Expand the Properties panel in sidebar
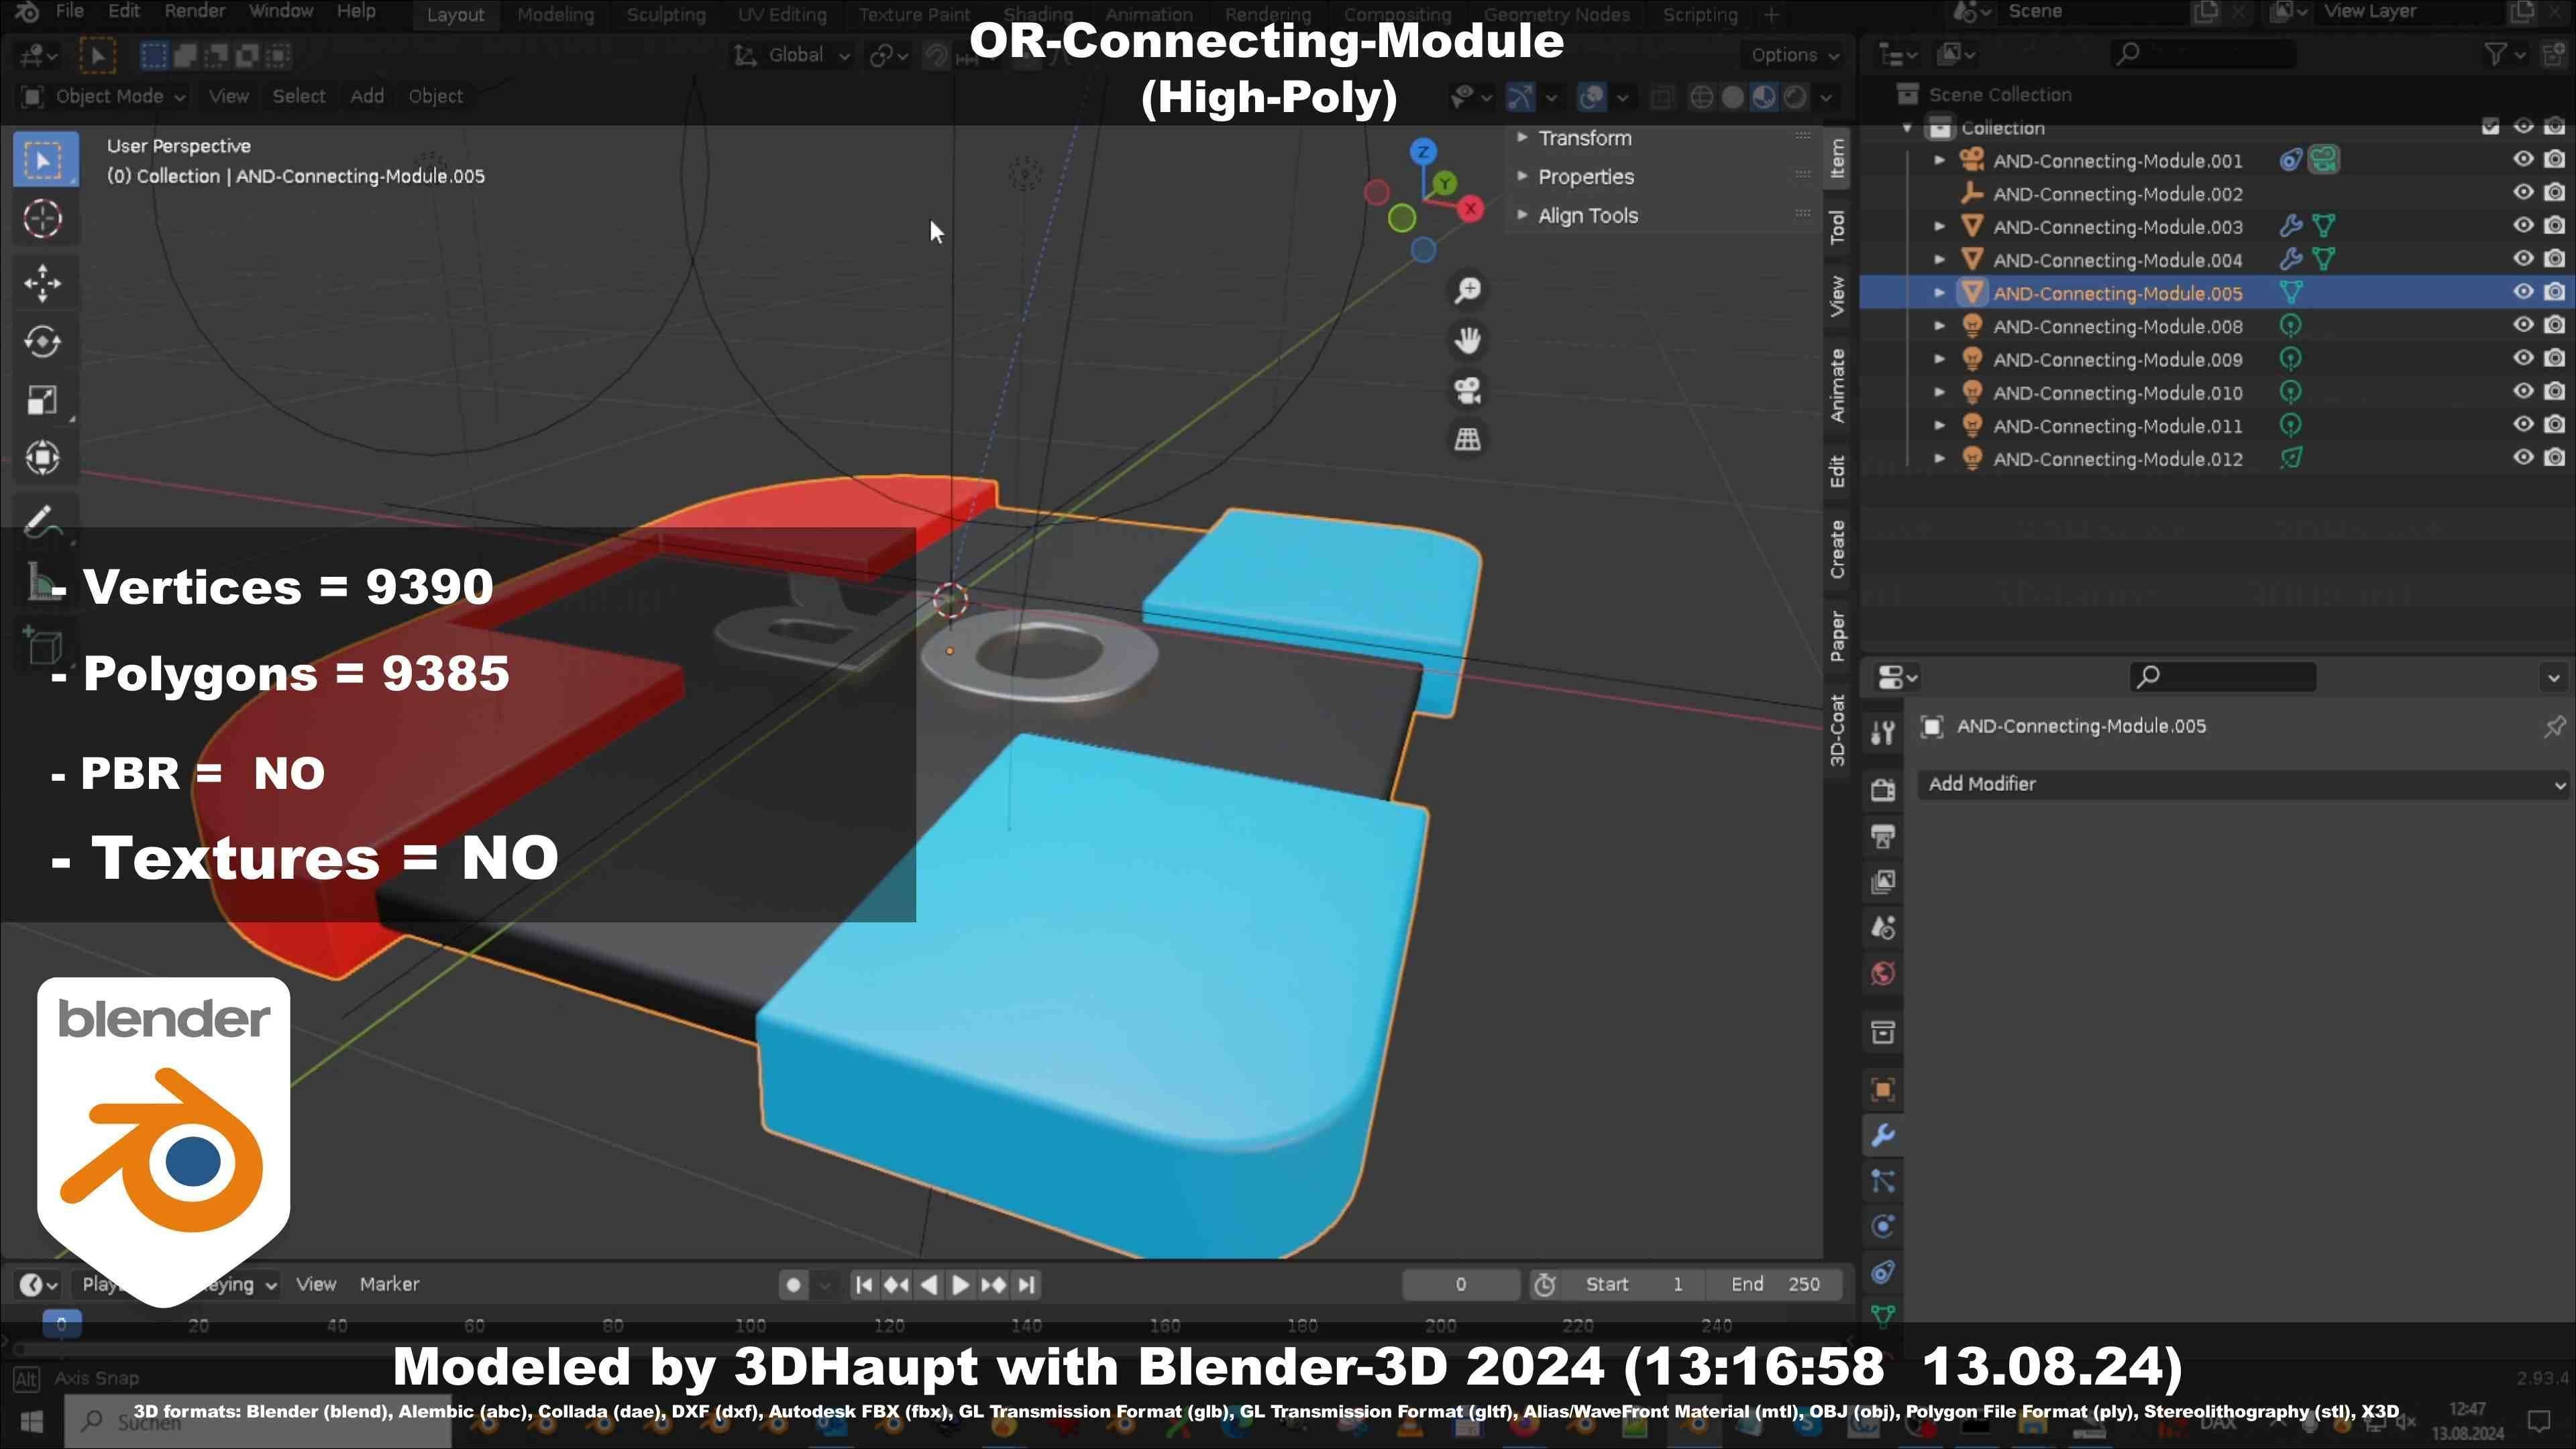The height and width of the screenshot is (1449, 2576). (1585, 177)
